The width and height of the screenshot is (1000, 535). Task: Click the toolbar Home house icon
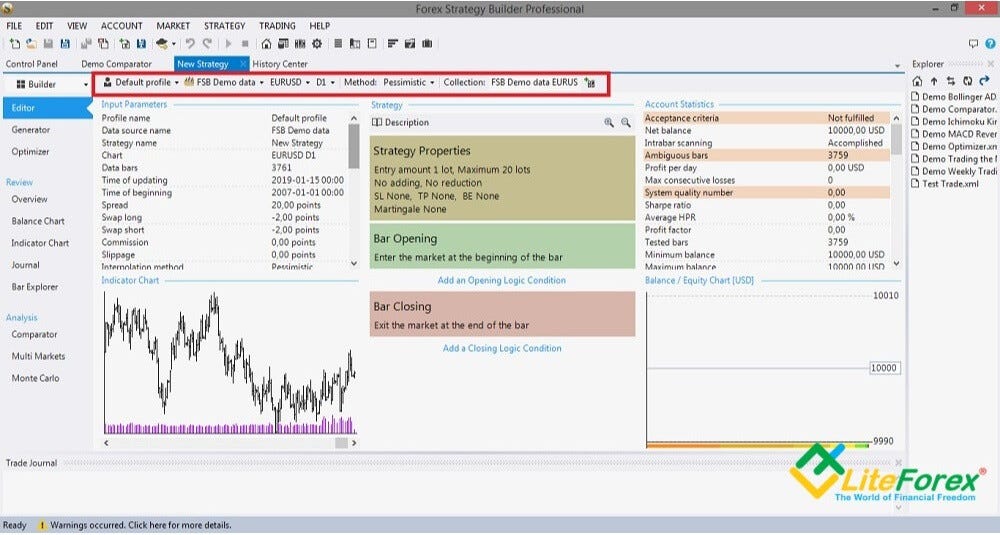point(267,44)
